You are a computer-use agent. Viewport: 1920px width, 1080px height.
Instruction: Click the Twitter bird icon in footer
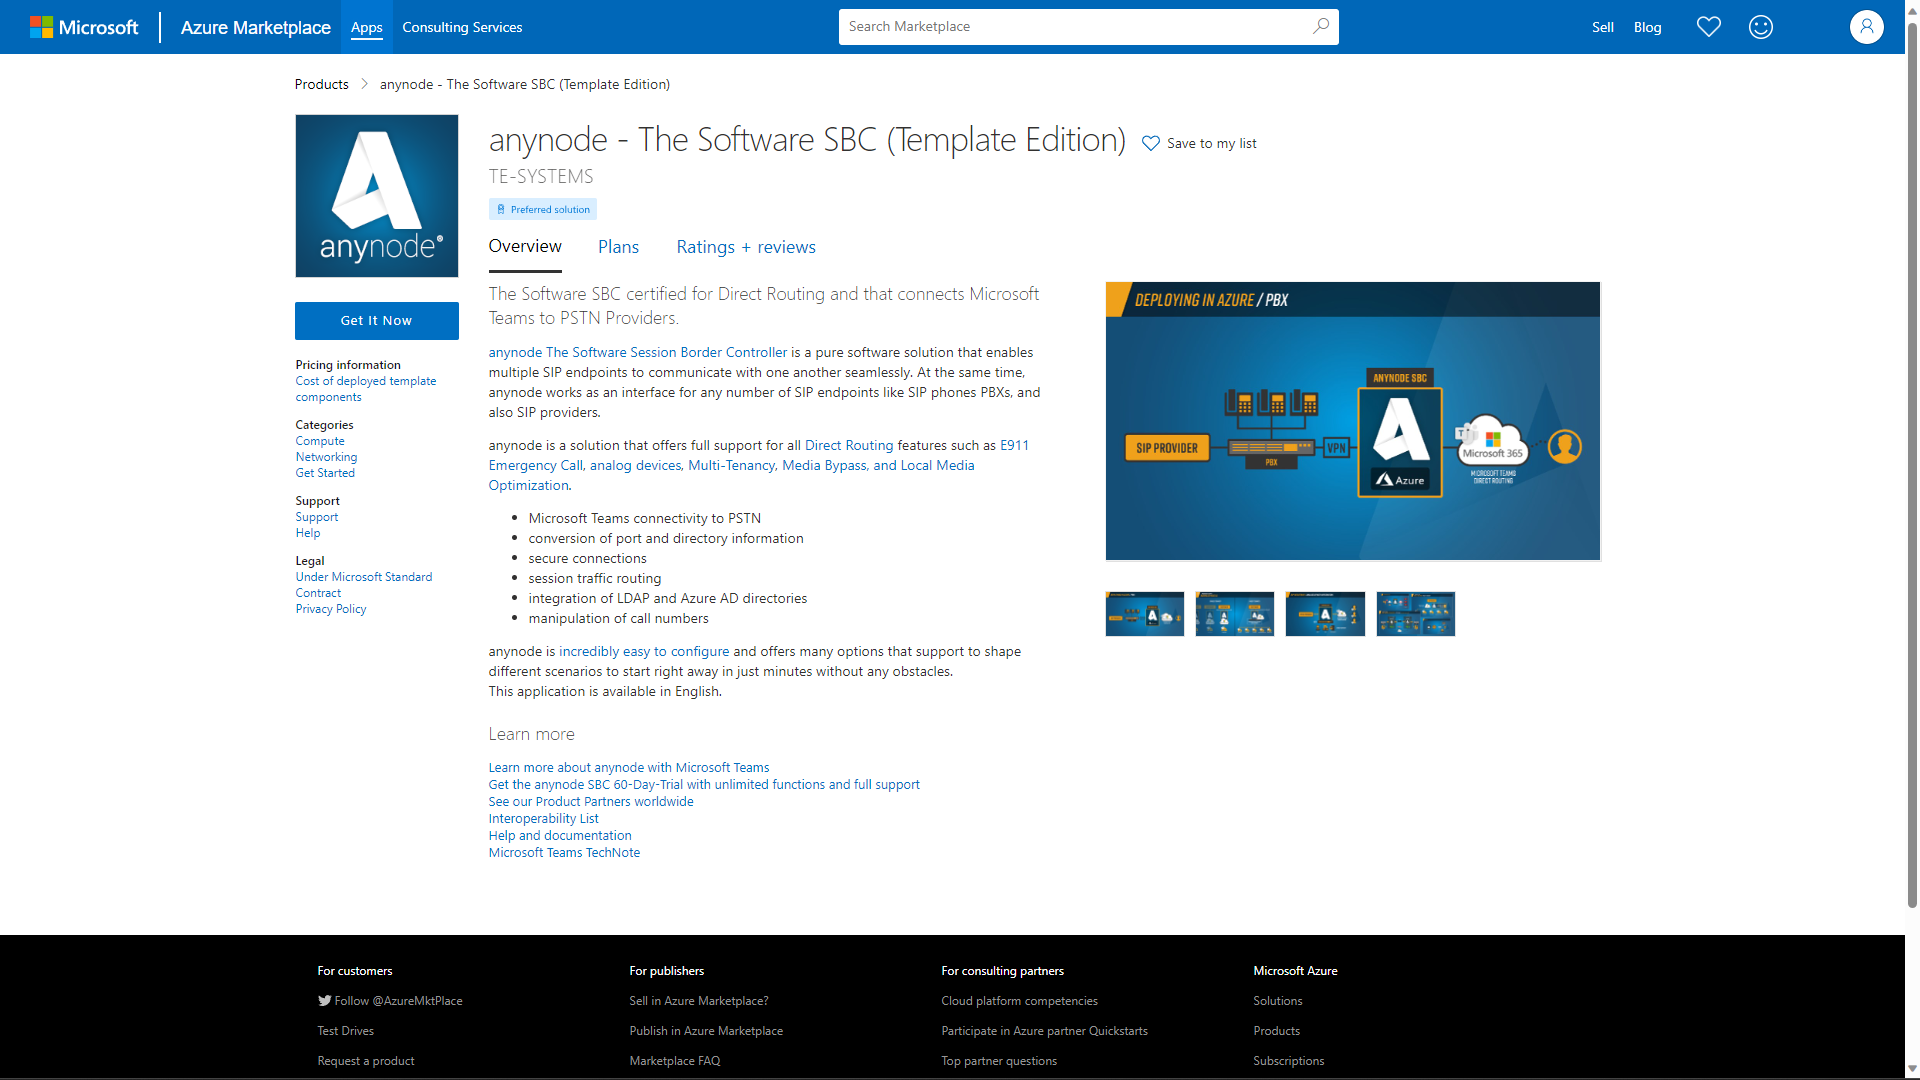pyautogui.click(x=324, y=1000)
